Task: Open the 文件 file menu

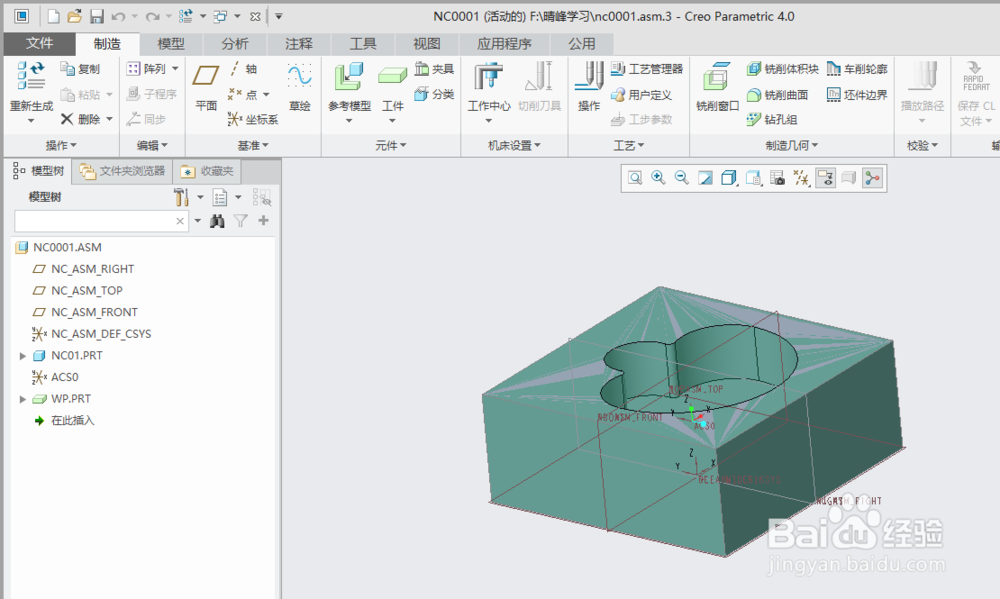Action: [40, 43]
